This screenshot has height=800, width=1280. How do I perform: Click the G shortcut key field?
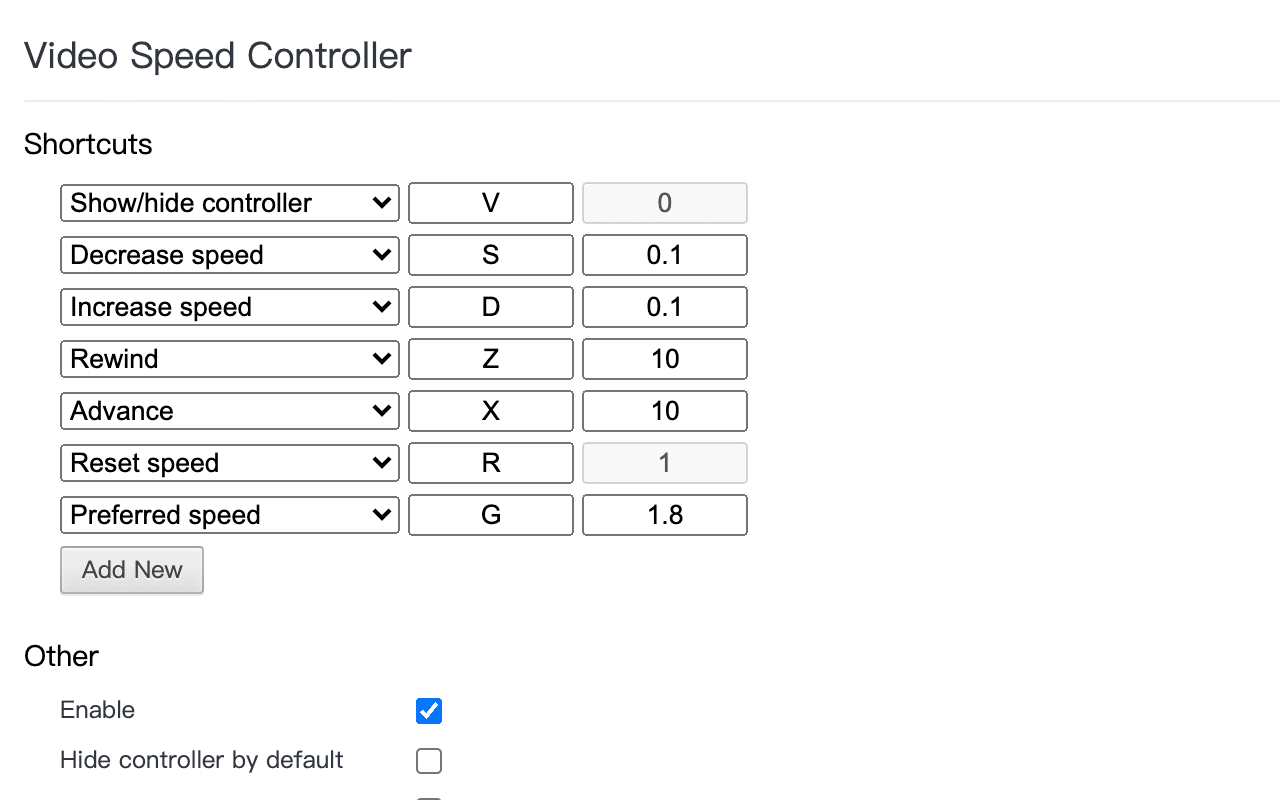point(490,515)
